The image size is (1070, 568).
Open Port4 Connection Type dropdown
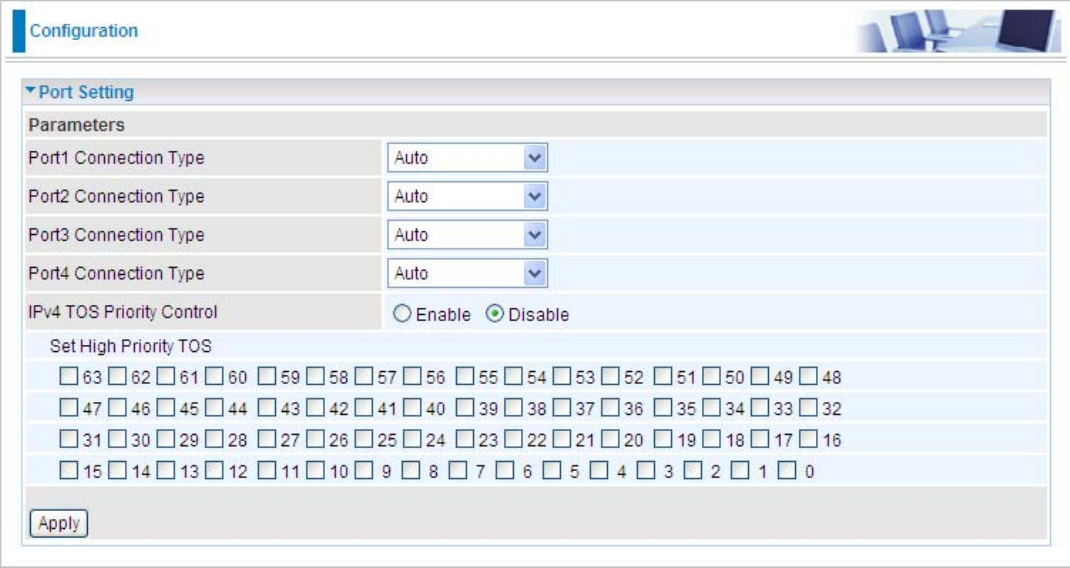[x=467, y=273]
